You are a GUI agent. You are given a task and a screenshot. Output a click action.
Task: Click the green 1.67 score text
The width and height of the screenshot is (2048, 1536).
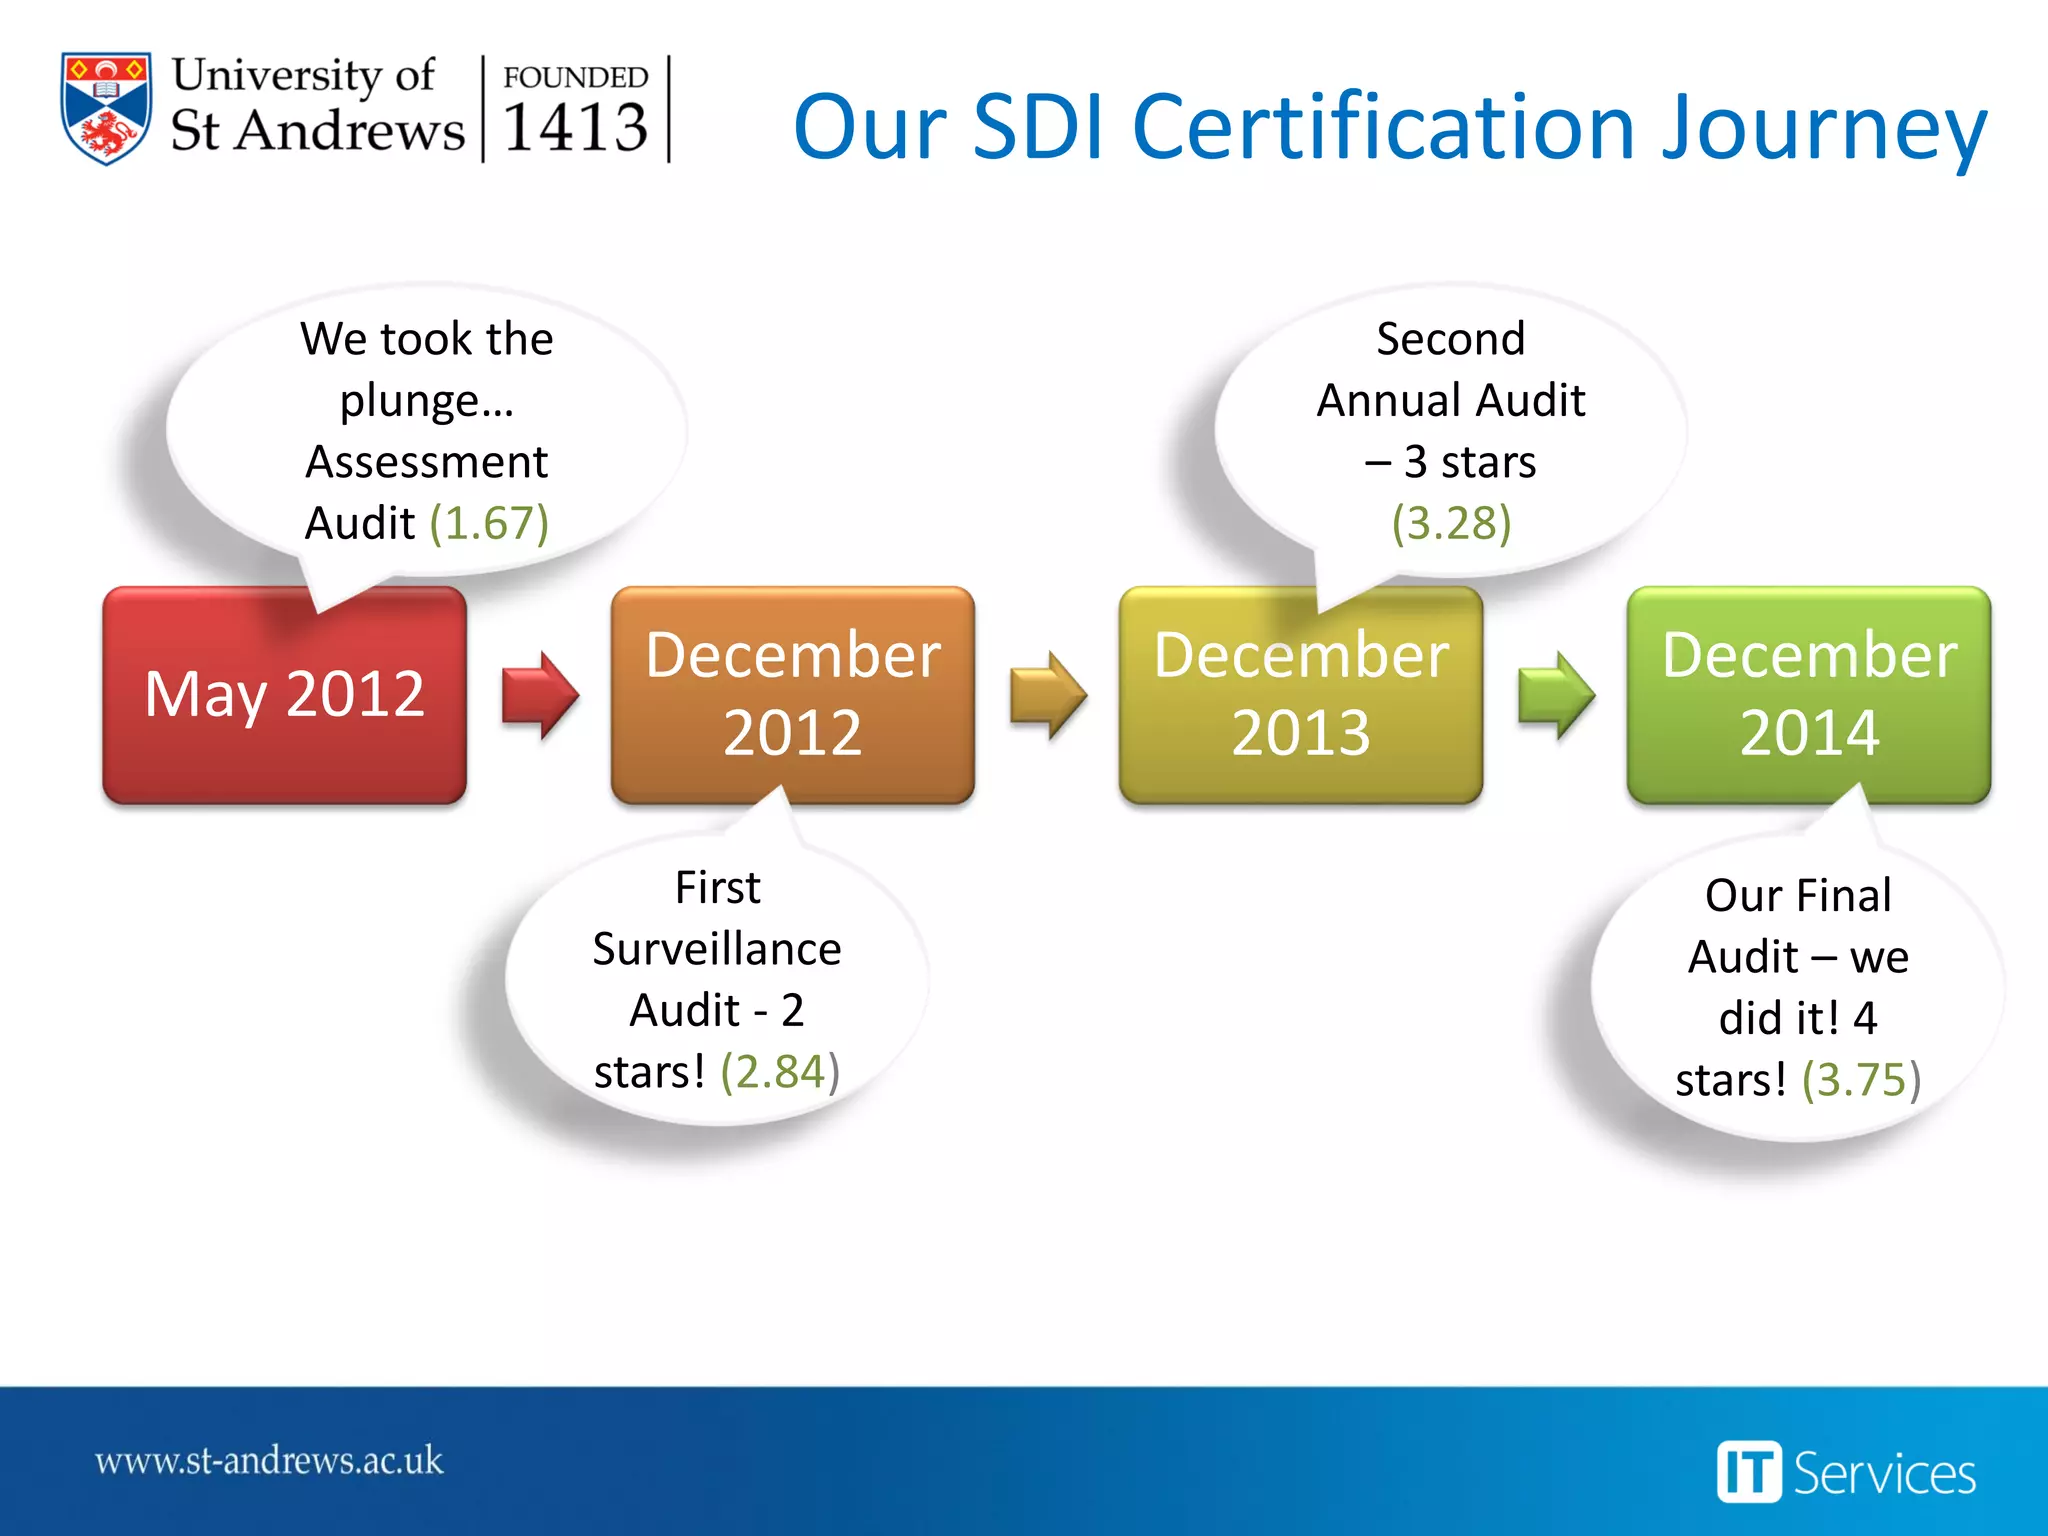click(x=489, y=523)
